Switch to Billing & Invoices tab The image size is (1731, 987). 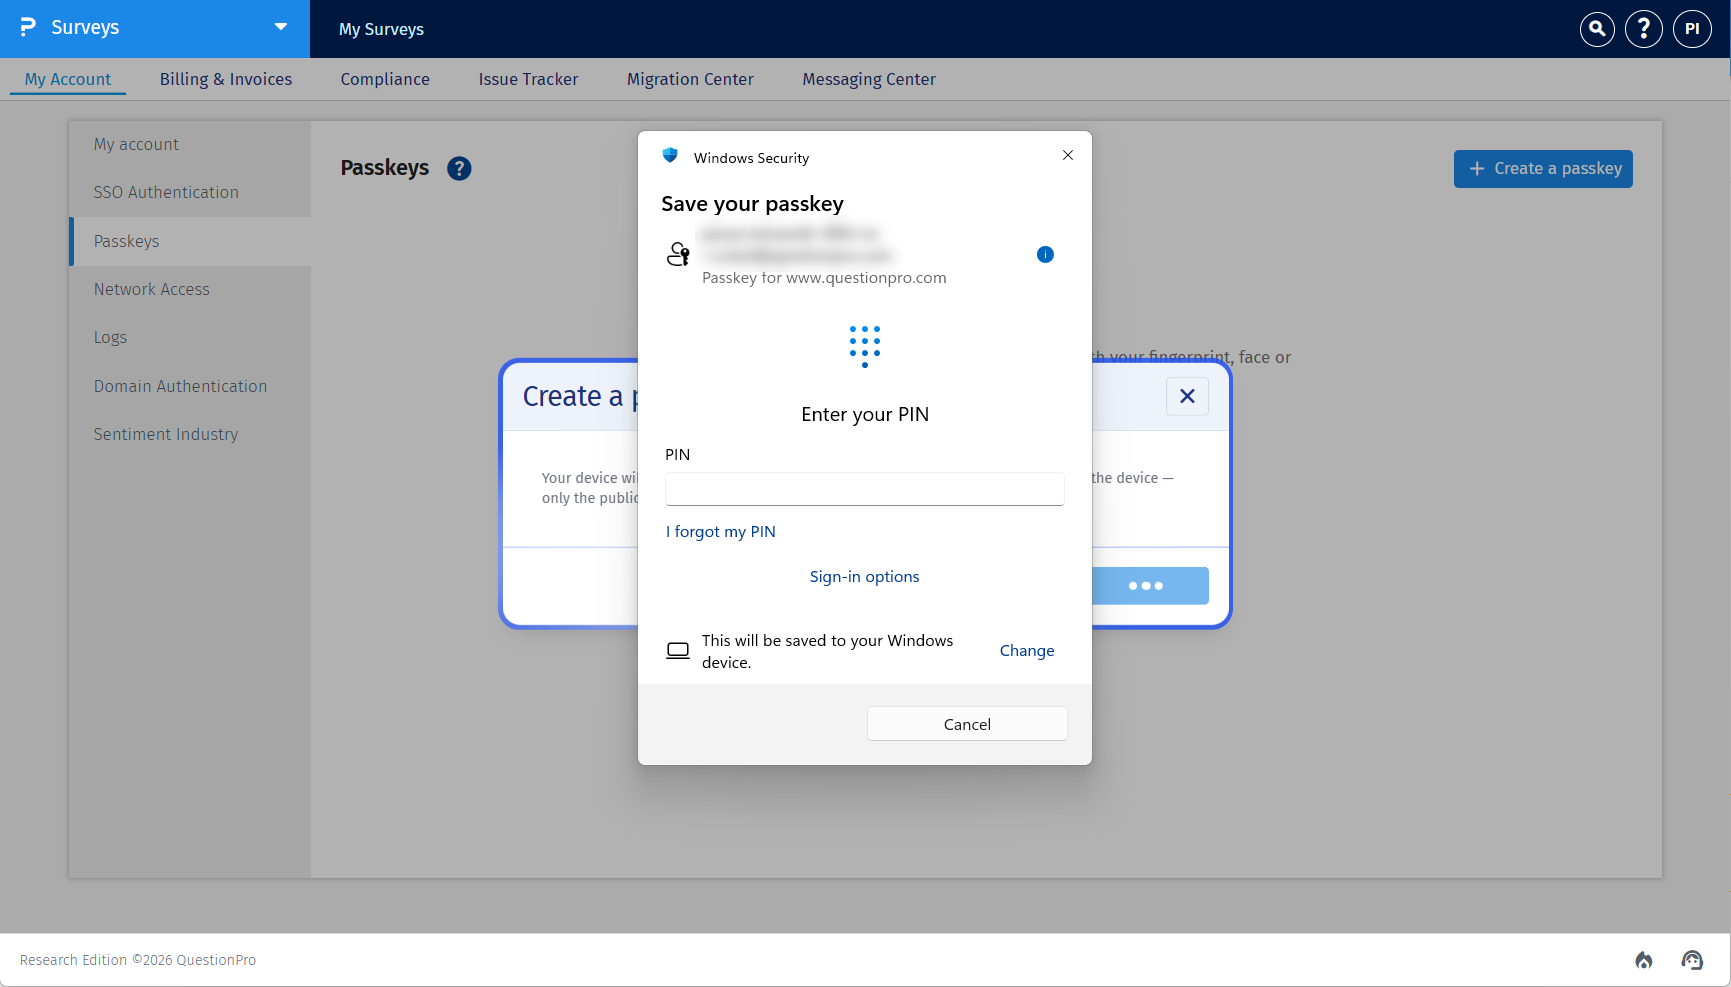(x=226, y=79)
